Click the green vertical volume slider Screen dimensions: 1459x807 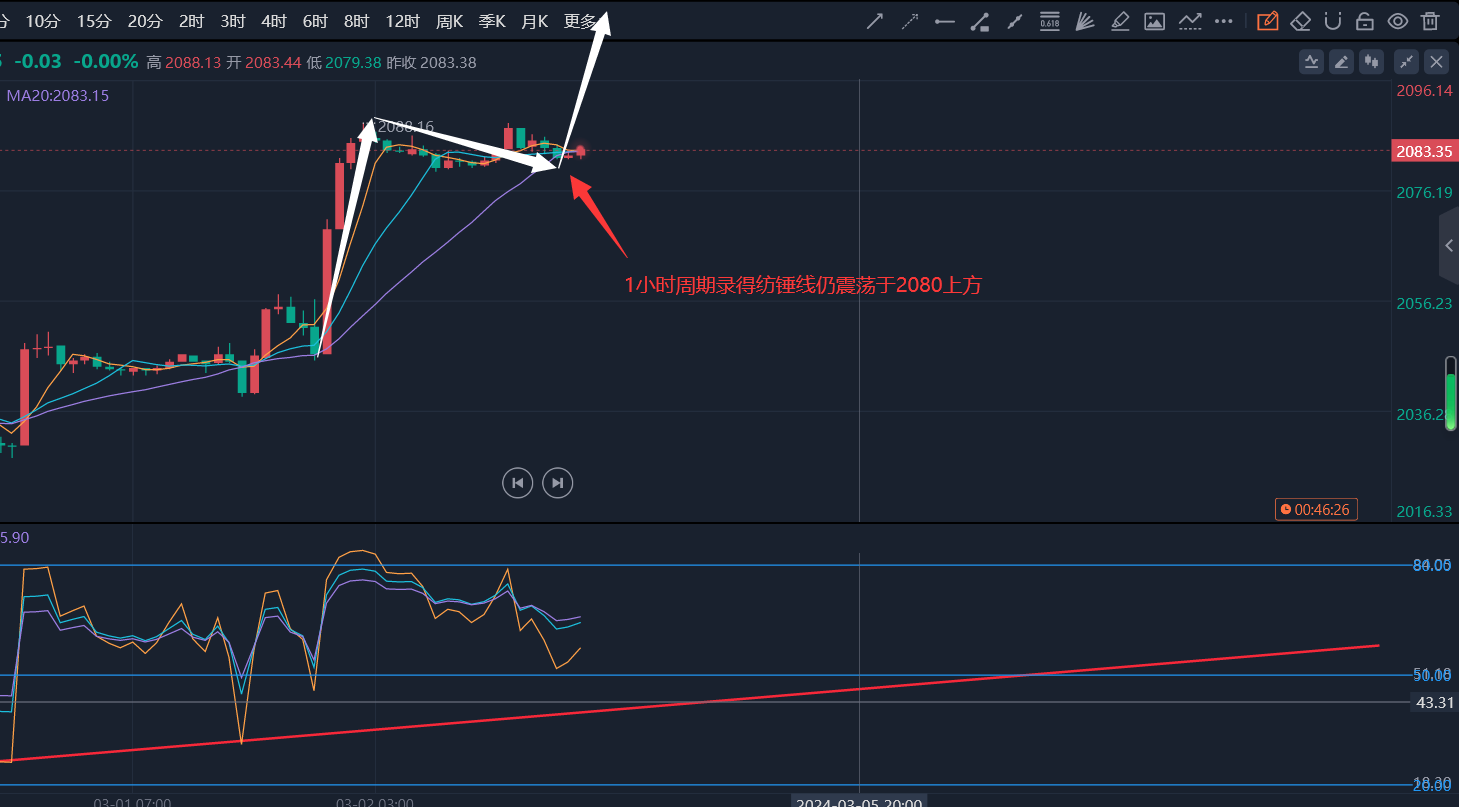(x=1451, y=394)
